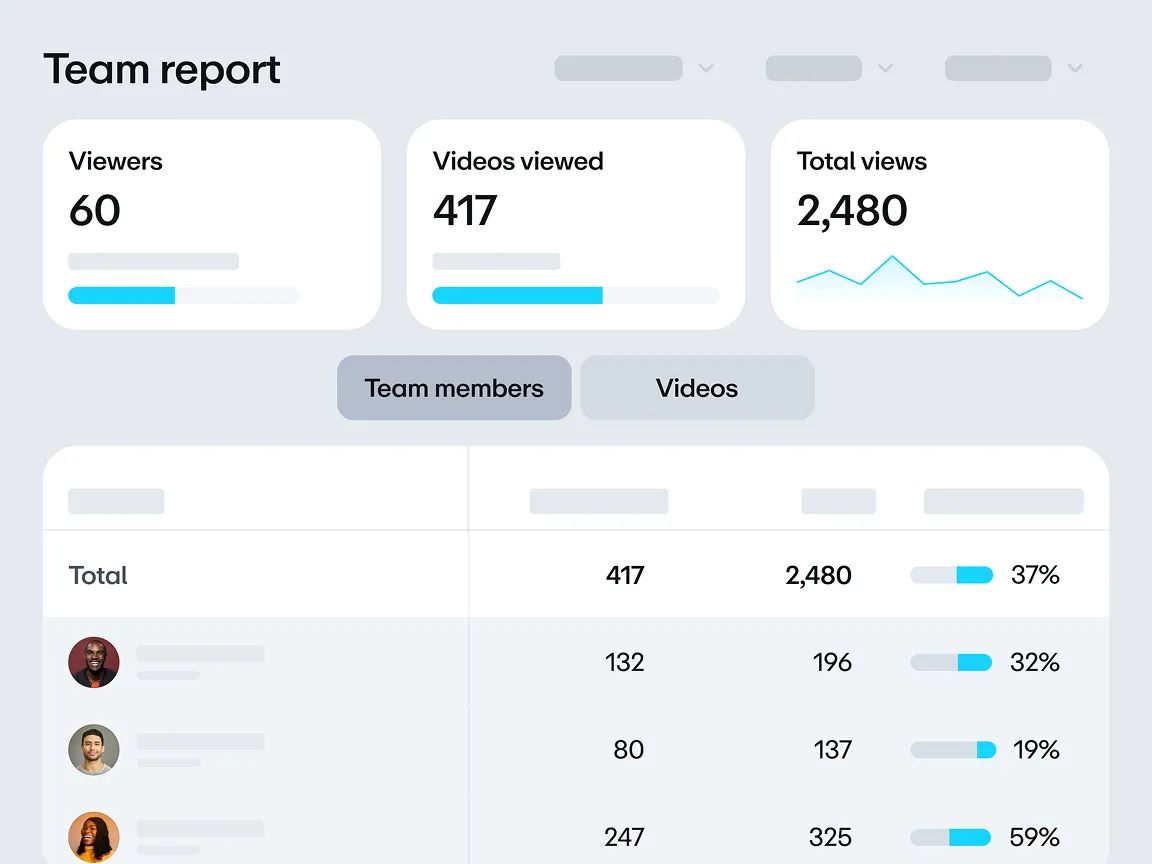
Task: Select the Viewers card showing 60
Action: pyautogui.click(x=211, y=224)
